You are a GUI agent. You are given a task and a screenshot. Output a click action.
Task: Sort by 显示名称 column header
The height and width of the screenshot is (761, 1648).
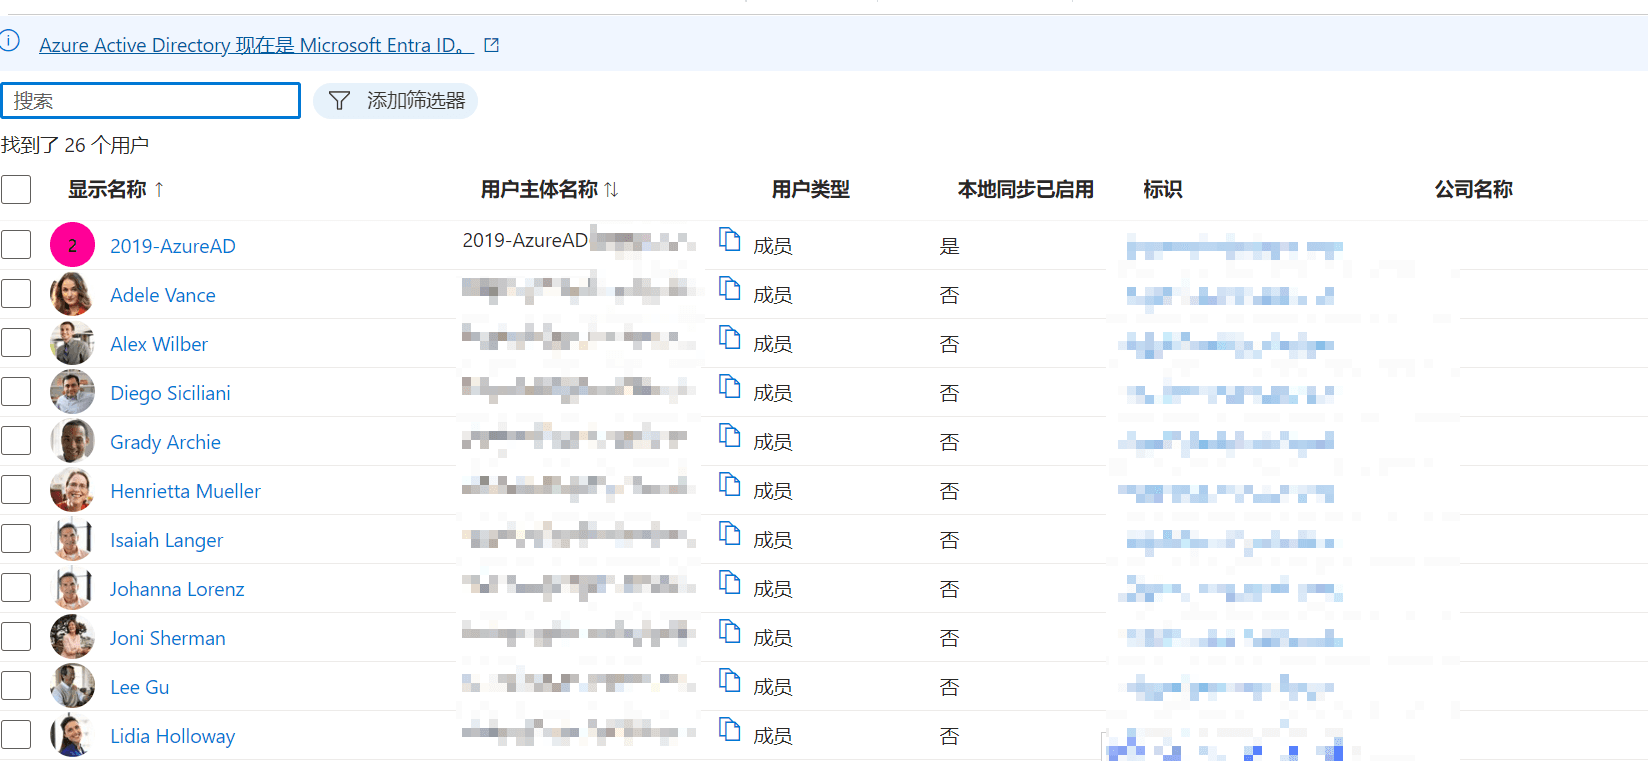(x=107, y=189)
